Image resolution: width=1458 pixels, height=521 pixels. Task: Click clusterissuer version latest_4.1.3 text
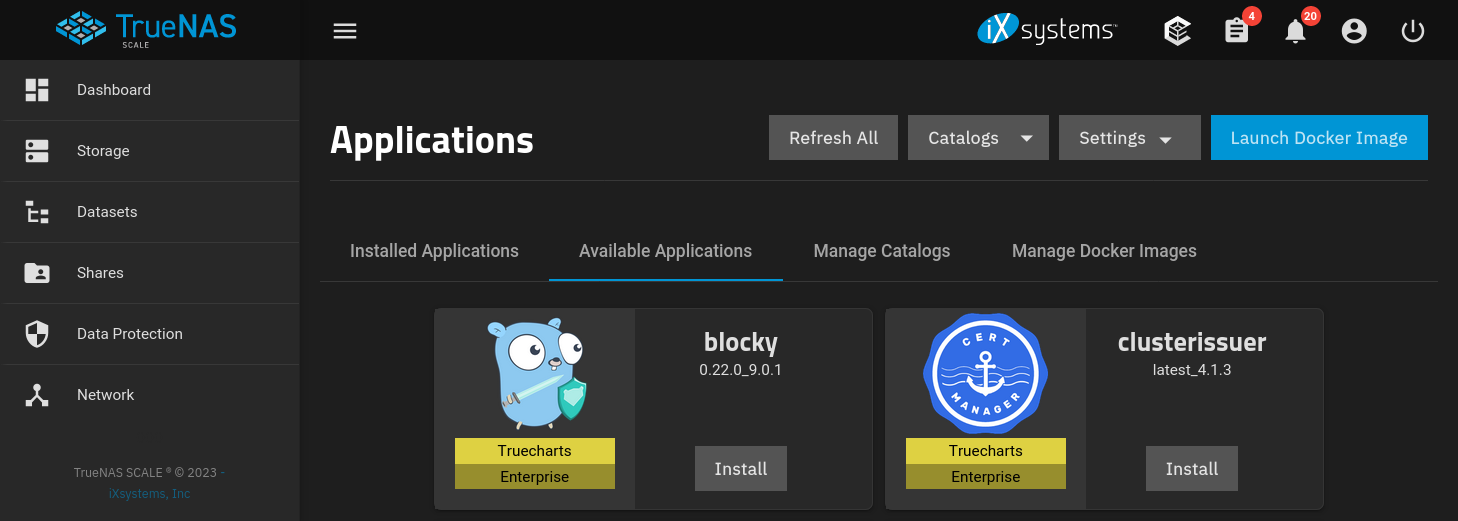(x=1192, y=370)
